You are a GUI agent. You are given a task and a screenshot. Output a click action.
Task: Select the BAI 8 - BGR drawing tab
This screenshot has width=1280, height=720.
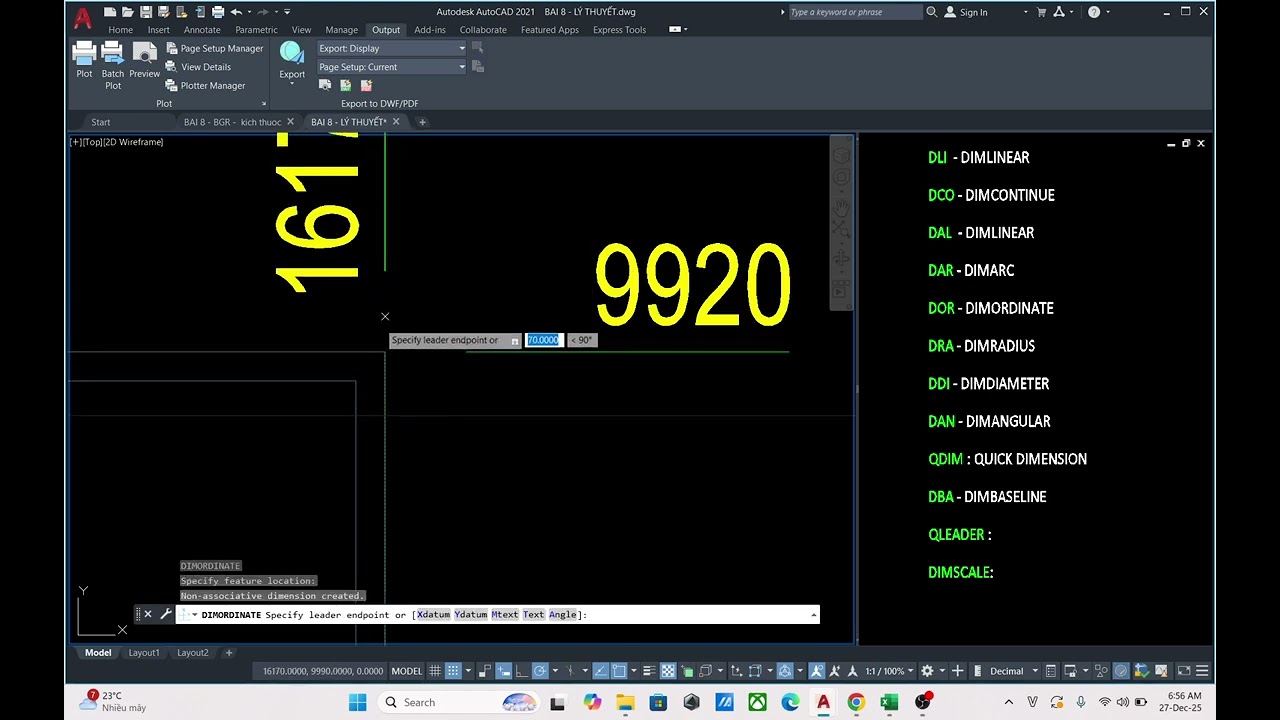[232, 122]
